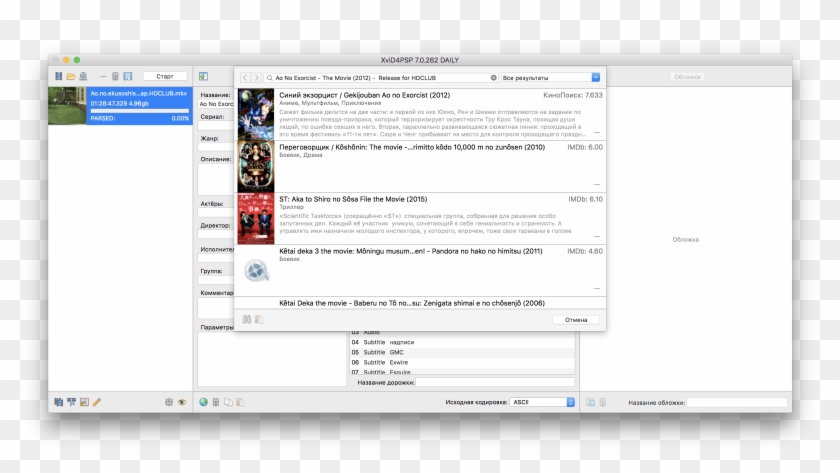Click the gear settings icon in bottom bar

[x=169, y=402]
